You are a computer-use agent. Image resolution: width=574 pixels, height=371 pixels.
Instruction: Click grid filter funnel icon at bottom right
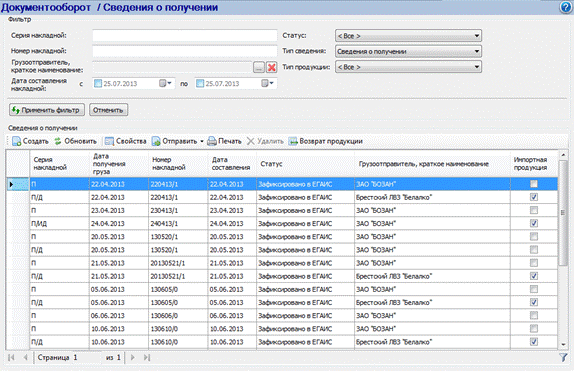click(563, 357)
